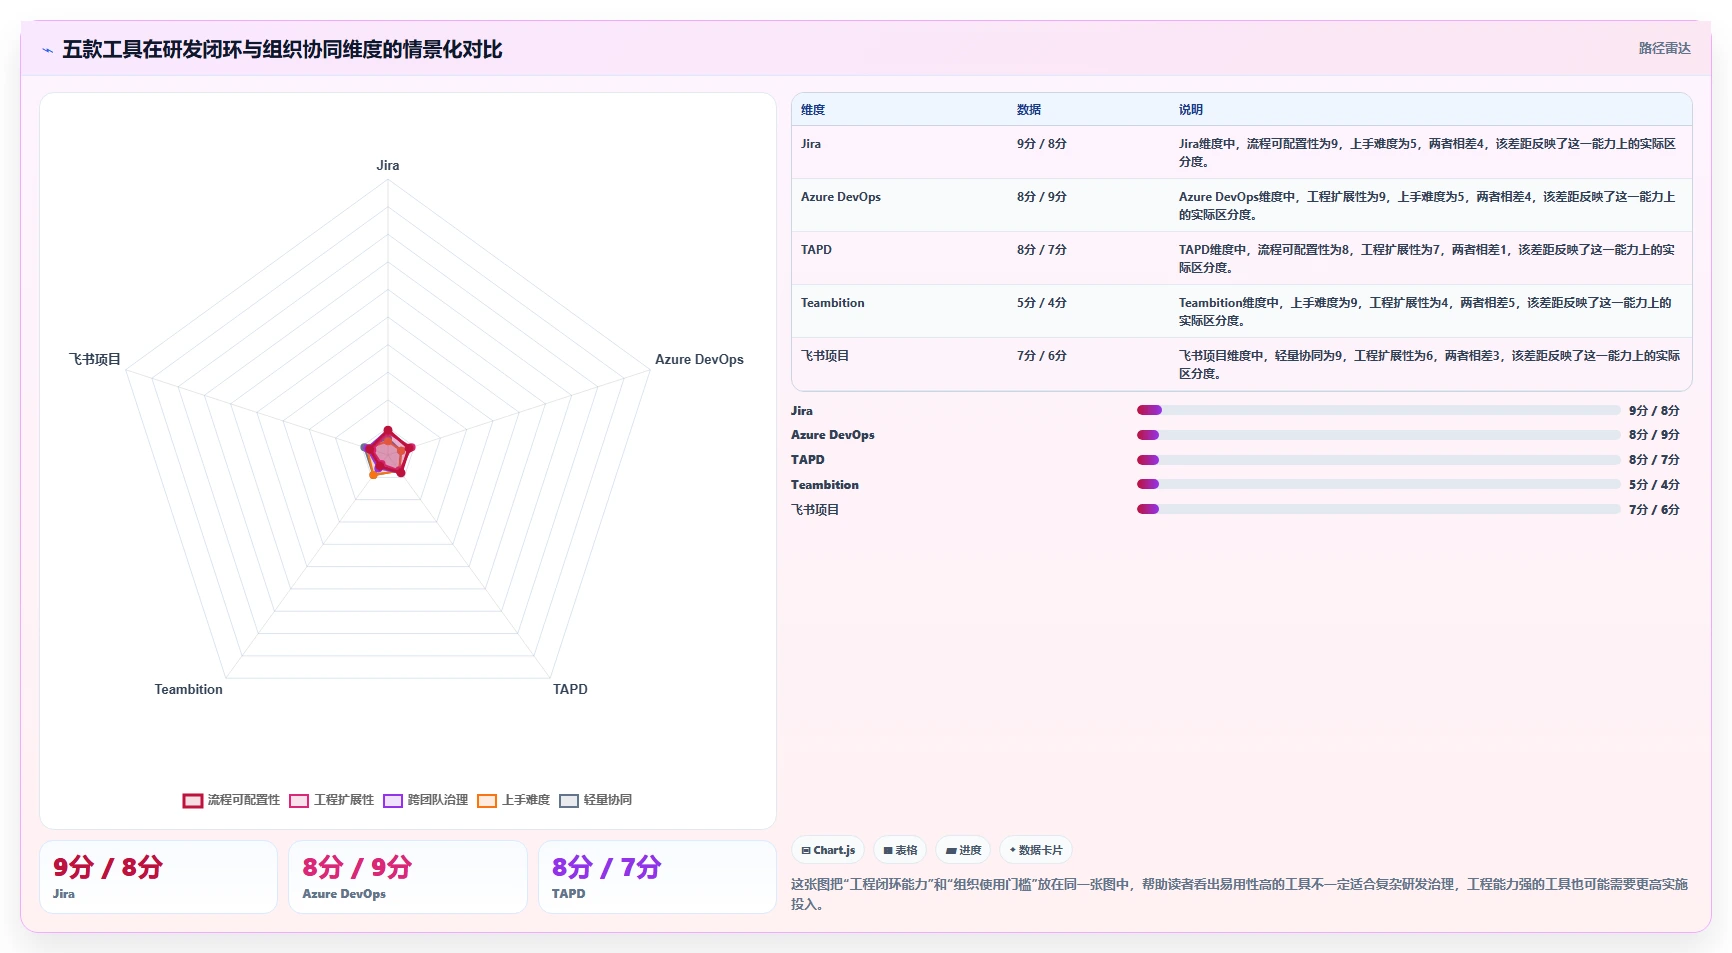The image size is (1732, 953).
Task: Click the 5分 / 4分 value in the table
Action: [1042, 303]
